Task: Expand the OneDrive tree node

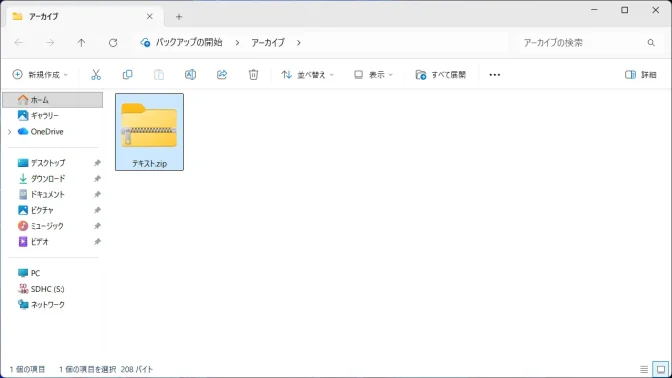Action: (x=10, y=132)
